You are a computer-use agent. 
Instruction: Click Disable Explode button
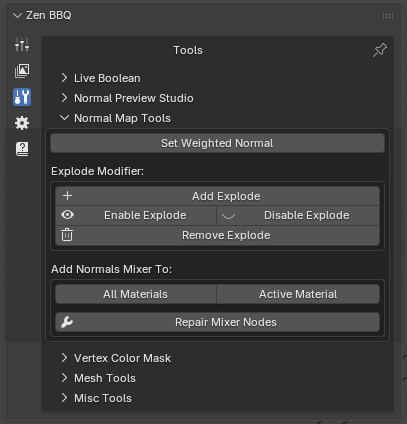point(298,215)
